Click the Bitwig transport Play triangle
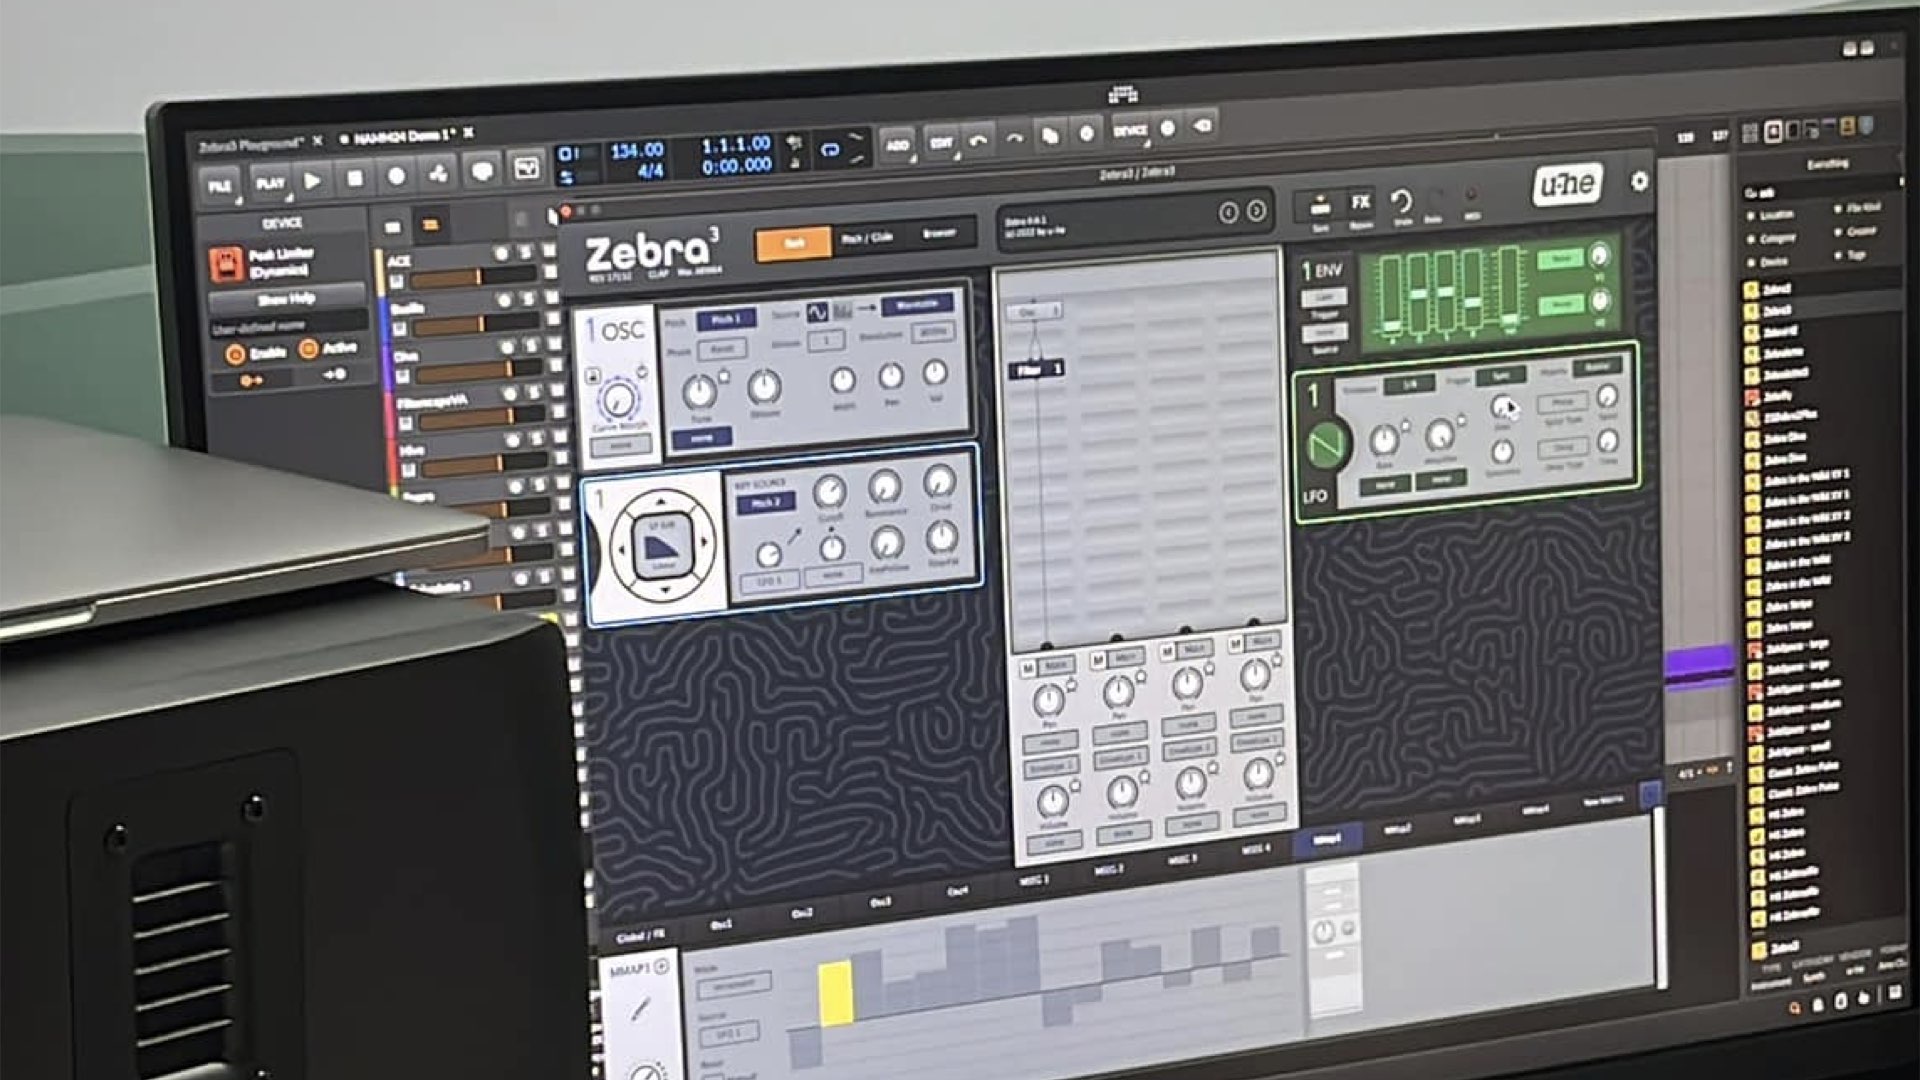This screenshot has width=1920, height=1080. click(312, 180)
